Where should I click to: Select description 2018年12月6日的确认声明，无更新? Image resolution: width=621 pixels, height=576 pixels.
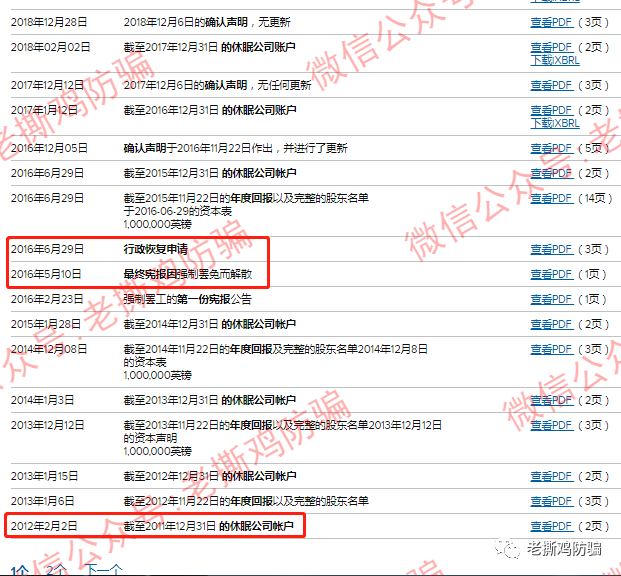(x=207, y=22)
